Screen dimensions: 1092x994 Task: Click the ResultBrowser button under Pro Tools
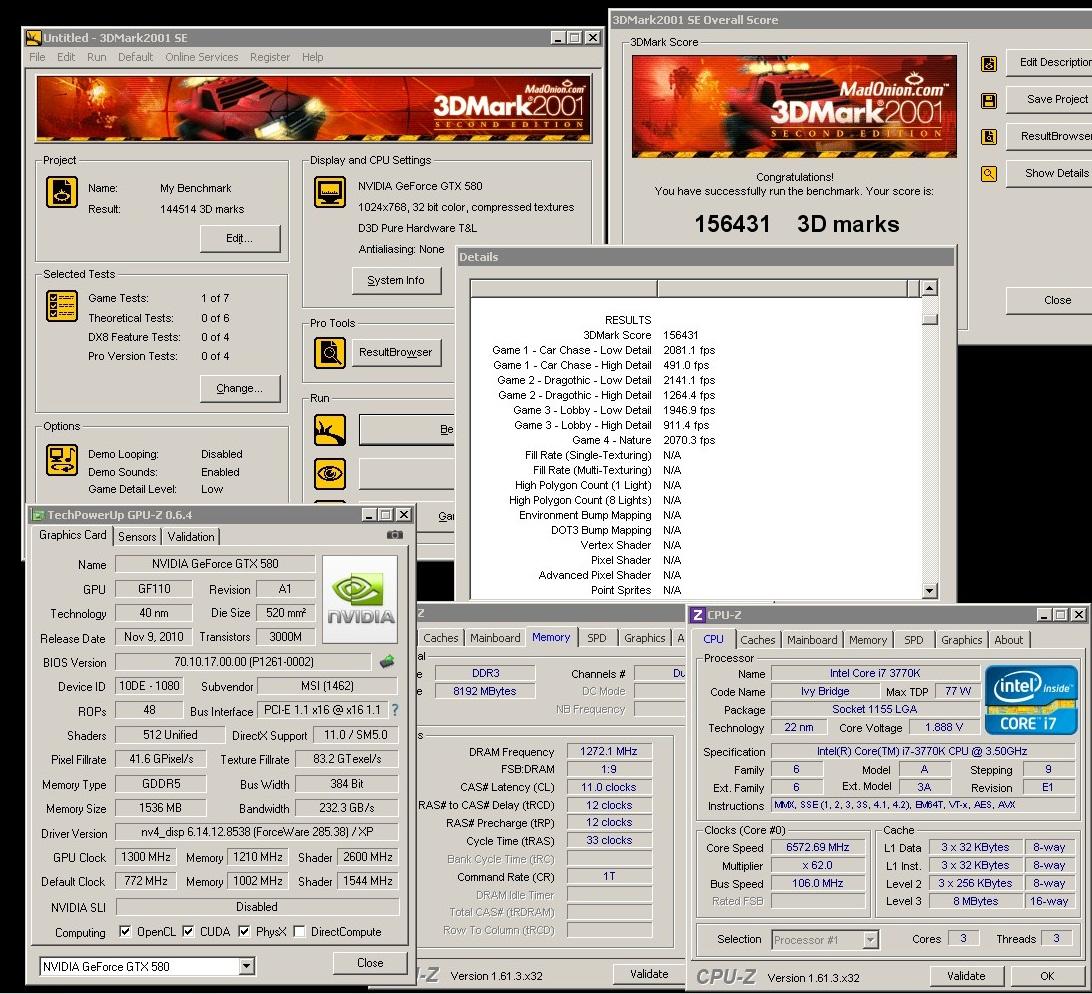click(396, 352)
